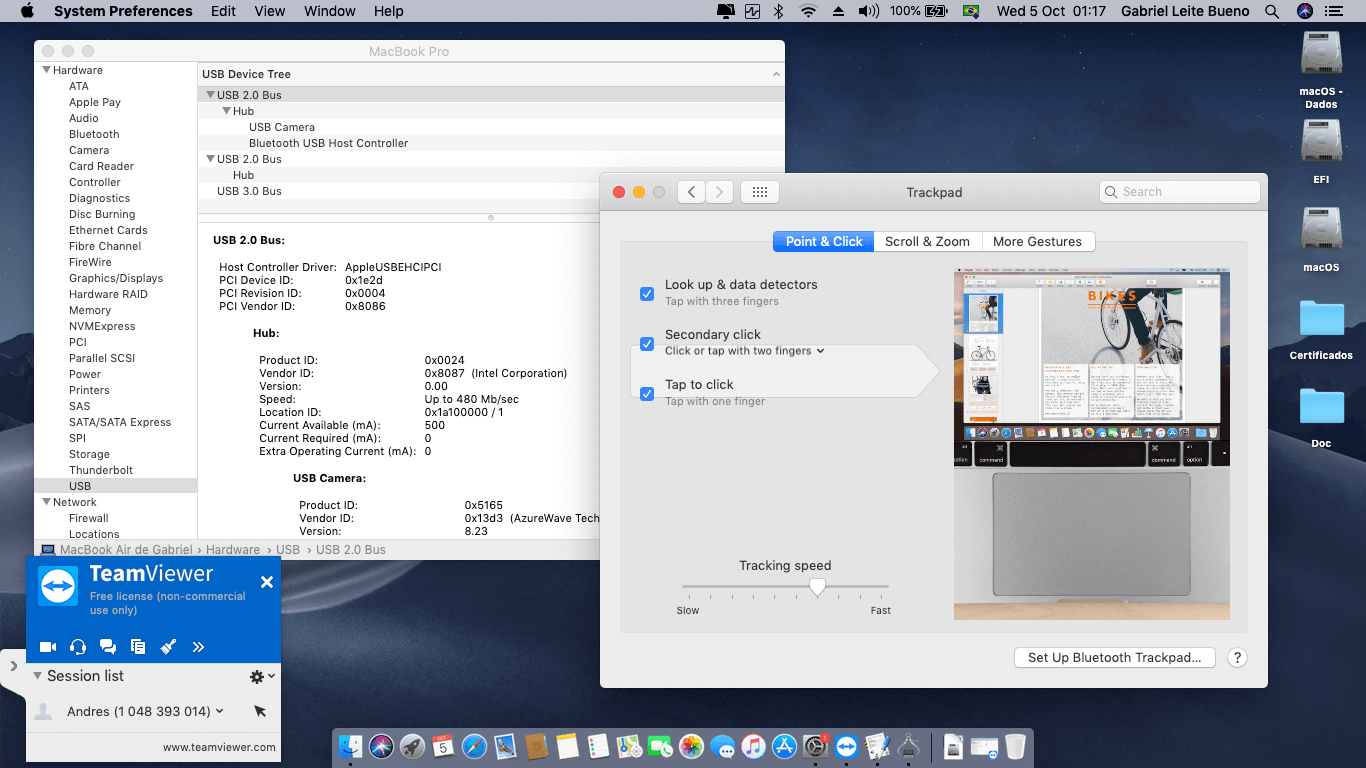Open volume control in menu bar
The image size is (1366, 768).
[868, 11]
